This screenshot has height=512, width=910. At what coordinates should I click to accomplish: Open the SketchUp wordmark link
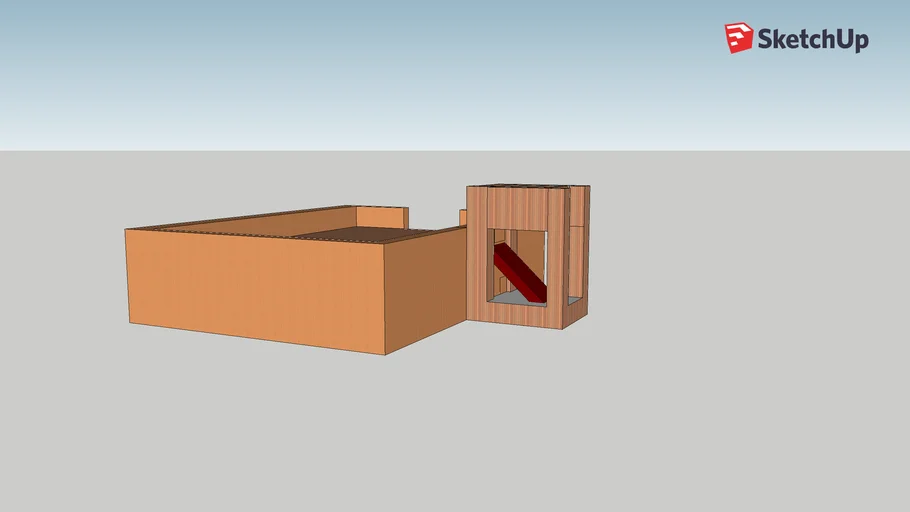click(812, 39)
